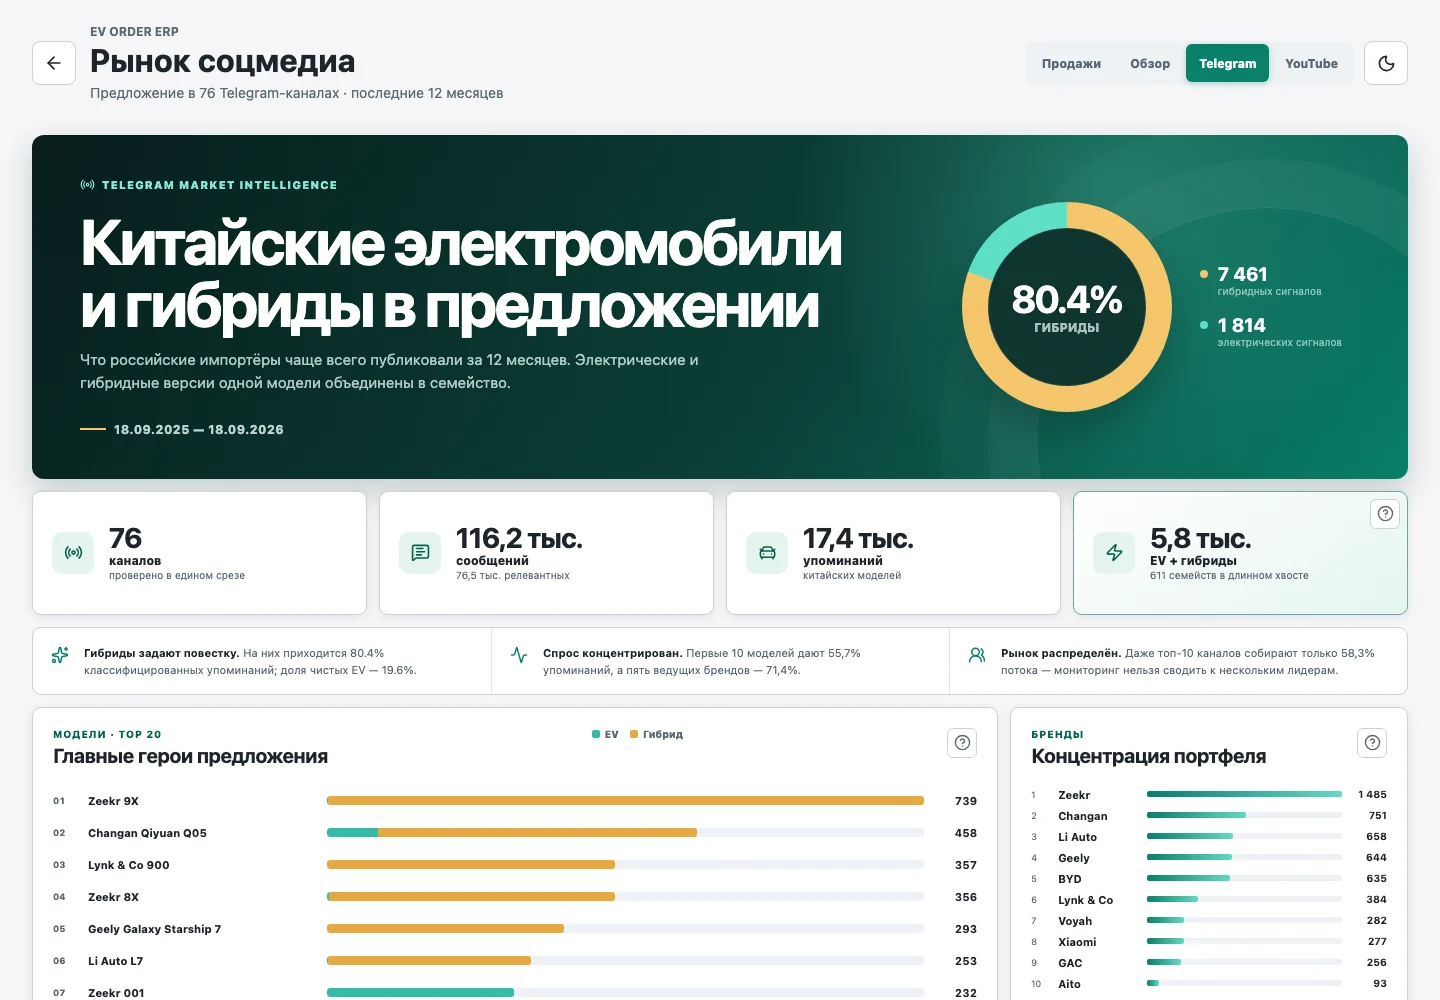1440x1000 pixels.
Task: Select the Zeekr 9X model row
Action: click(515, 801)
